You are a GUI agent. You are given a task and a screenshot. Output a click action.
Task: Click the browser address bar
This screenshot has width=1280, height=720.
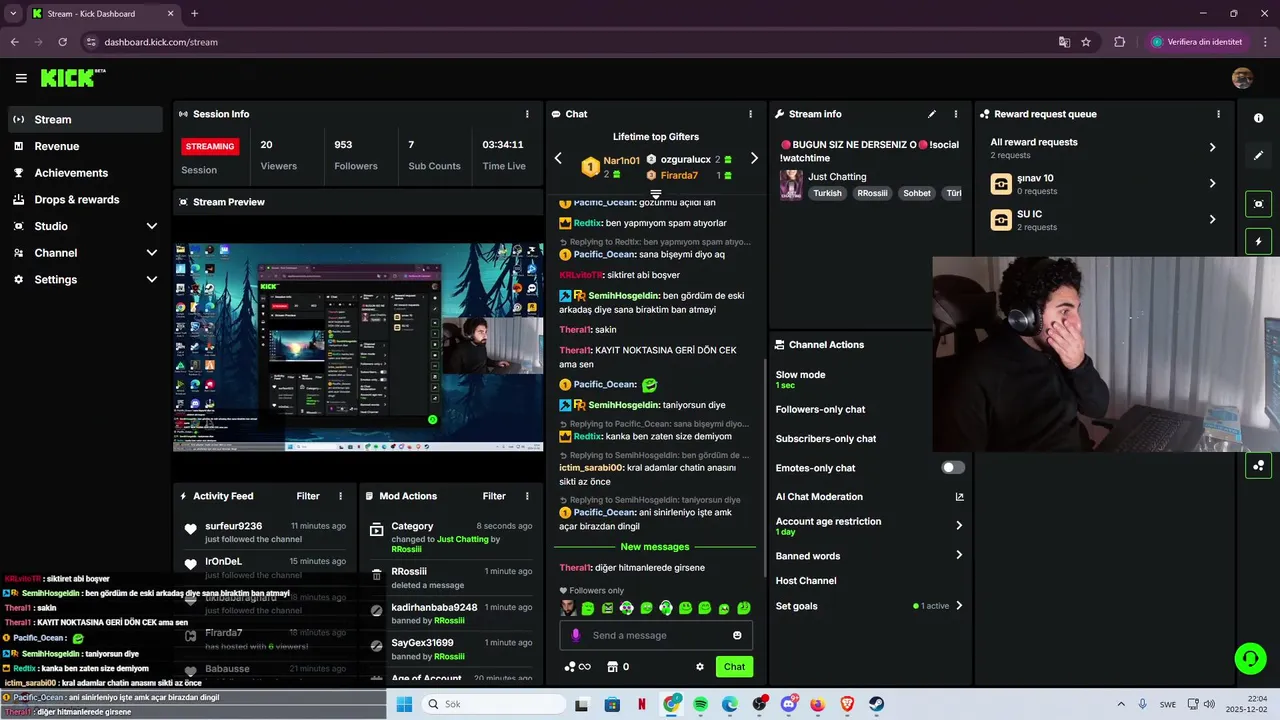point(565,42)
